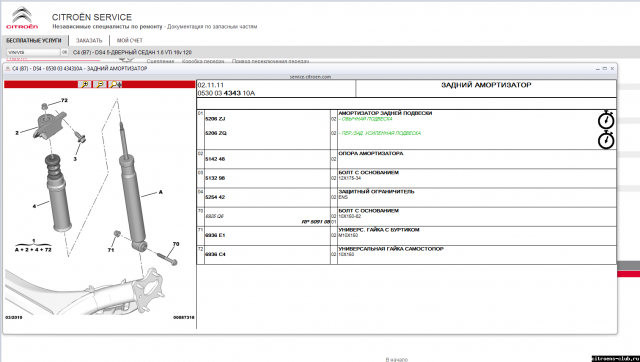Click reference code 0530 03 4343 10A

point(226,93)
